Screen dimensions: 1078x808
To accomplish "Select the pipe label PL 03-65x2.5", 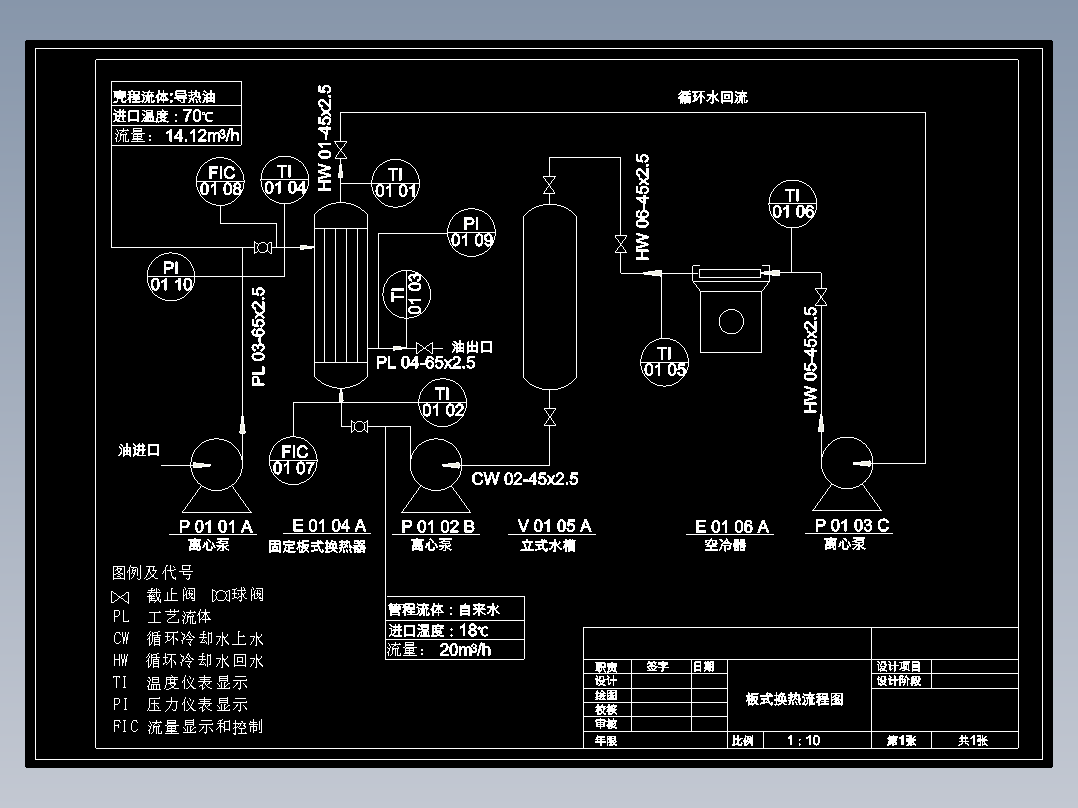I will pos(258,336).
